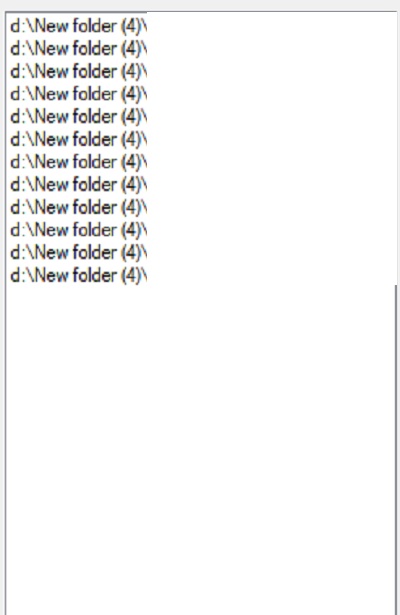Click the empty area below the list entries

pos(200,451)
